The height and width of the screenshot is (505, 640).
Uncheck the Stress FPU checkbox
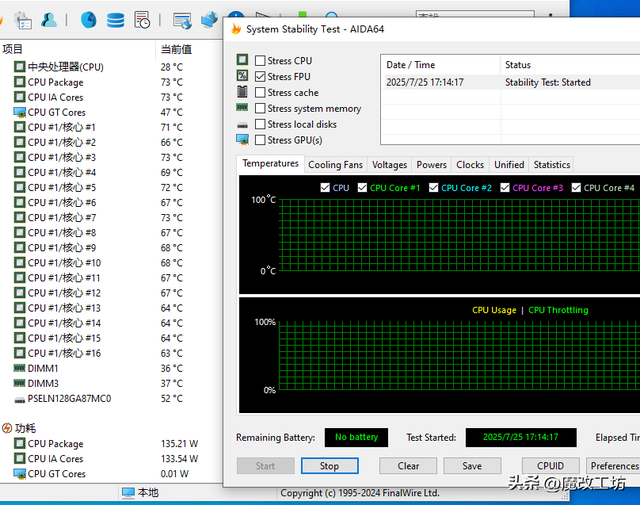260,76
